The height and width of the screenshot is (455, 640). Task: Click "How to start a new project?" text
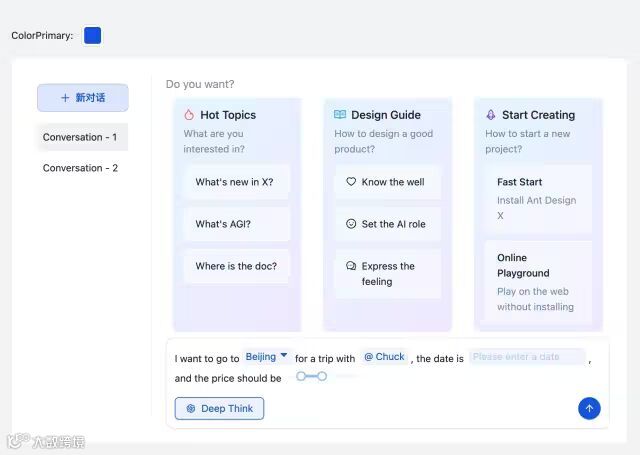pyautogui.click(x=527, y=141)
